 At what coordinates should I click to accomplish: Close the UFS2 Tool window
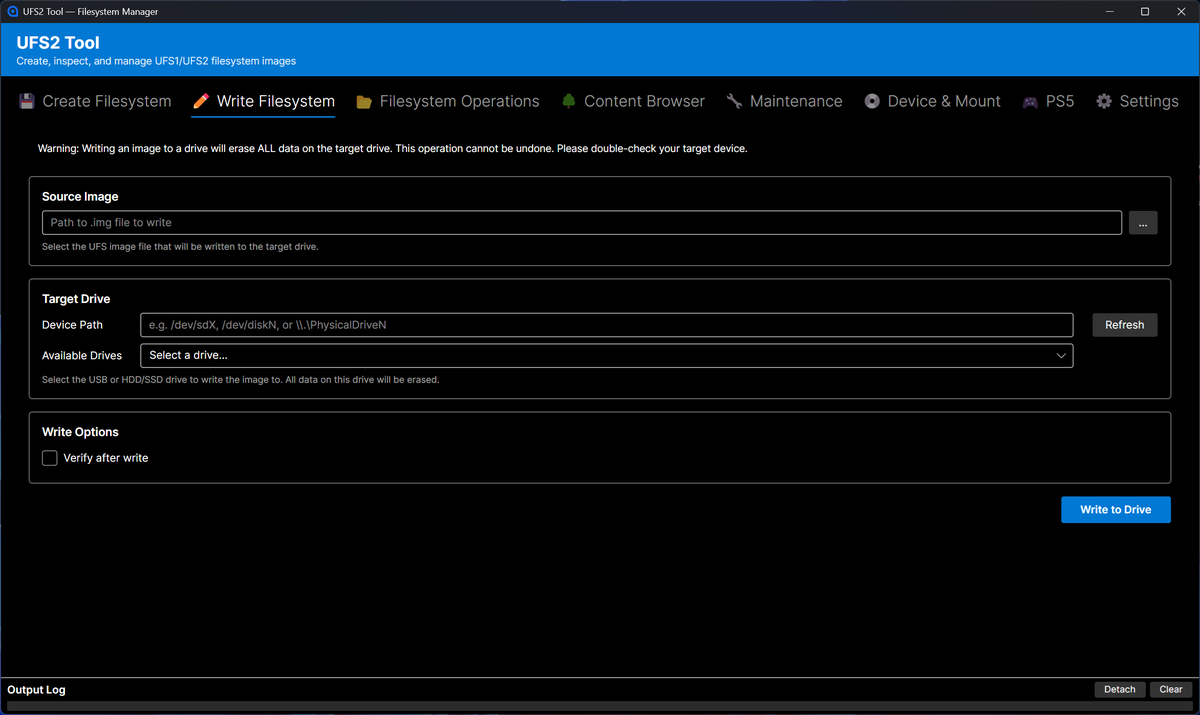click(1180, 12)
